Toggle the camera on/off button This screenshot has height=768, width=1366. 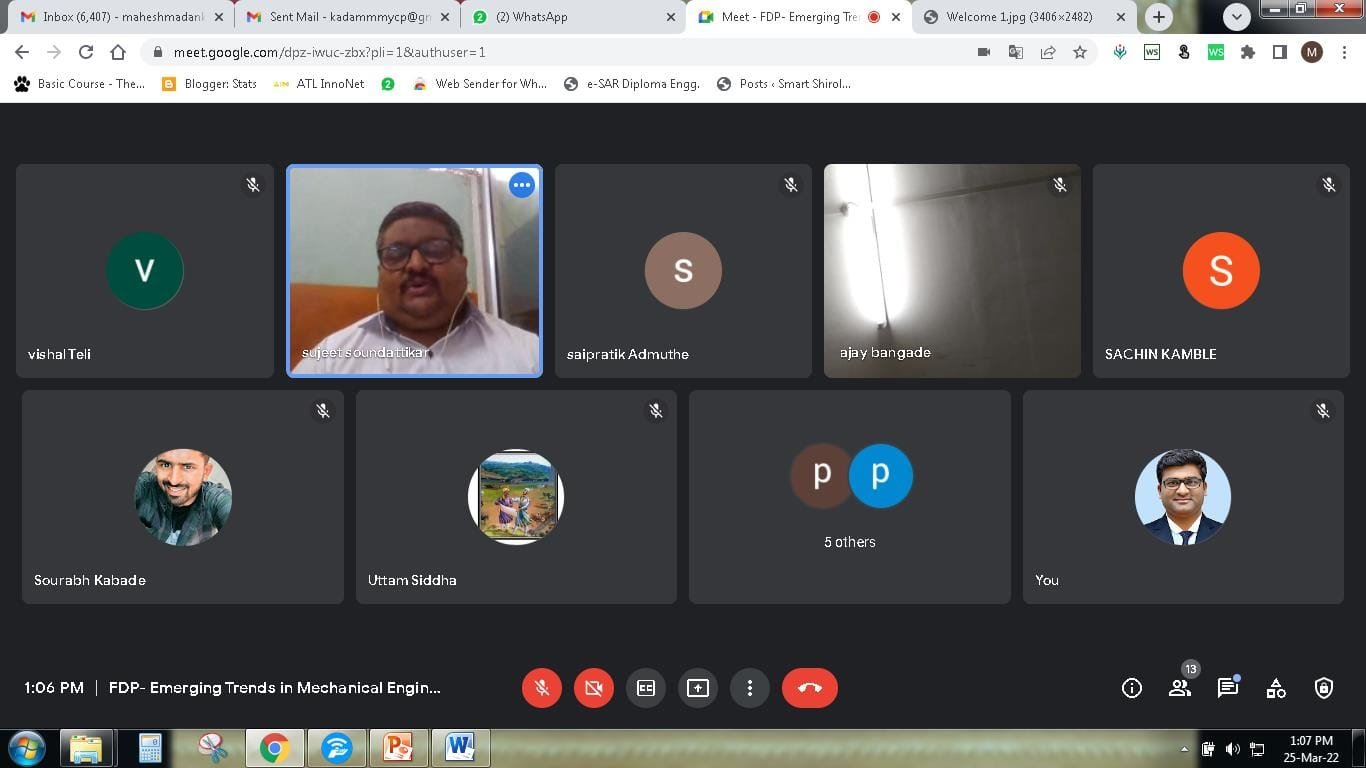[594, 688]
